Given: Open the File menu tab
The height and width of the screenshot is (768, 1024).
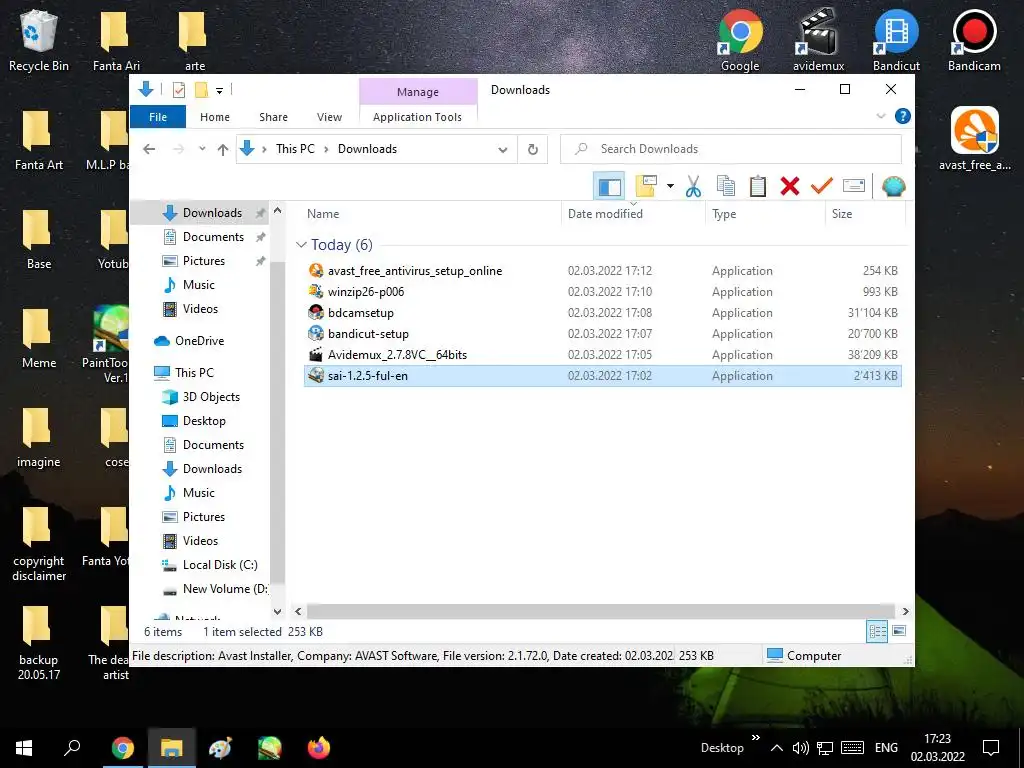Looking at the screenshot, I should pos(158,117).
